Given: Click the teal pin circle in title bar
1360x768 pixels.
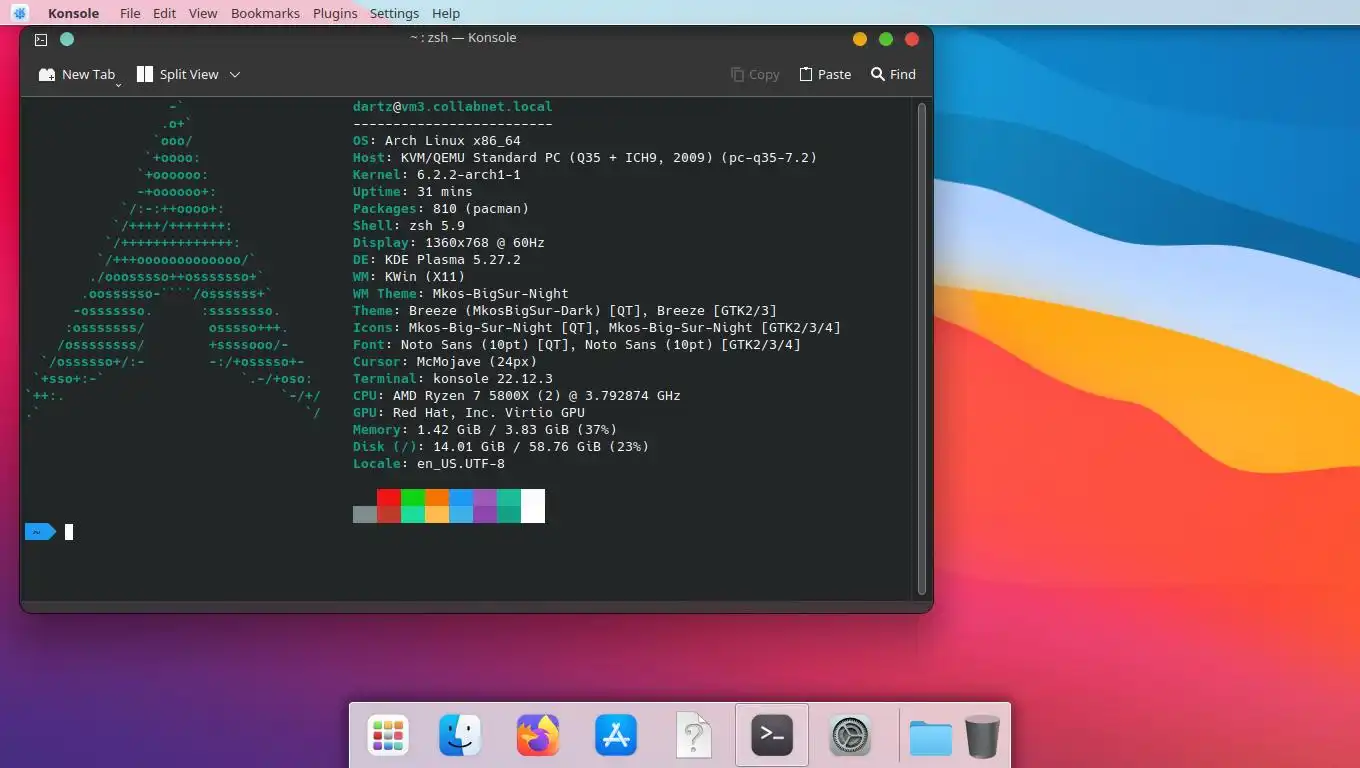Looking at the screenshot, I should (67, 40).
